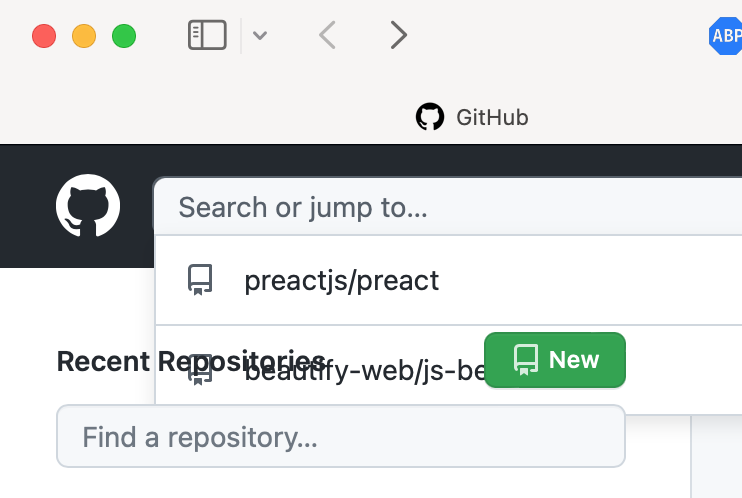Image resolution: width=742 pixels, height=498 pixels.
Task: Close the Safari window with red button
Action: [44, 36]
